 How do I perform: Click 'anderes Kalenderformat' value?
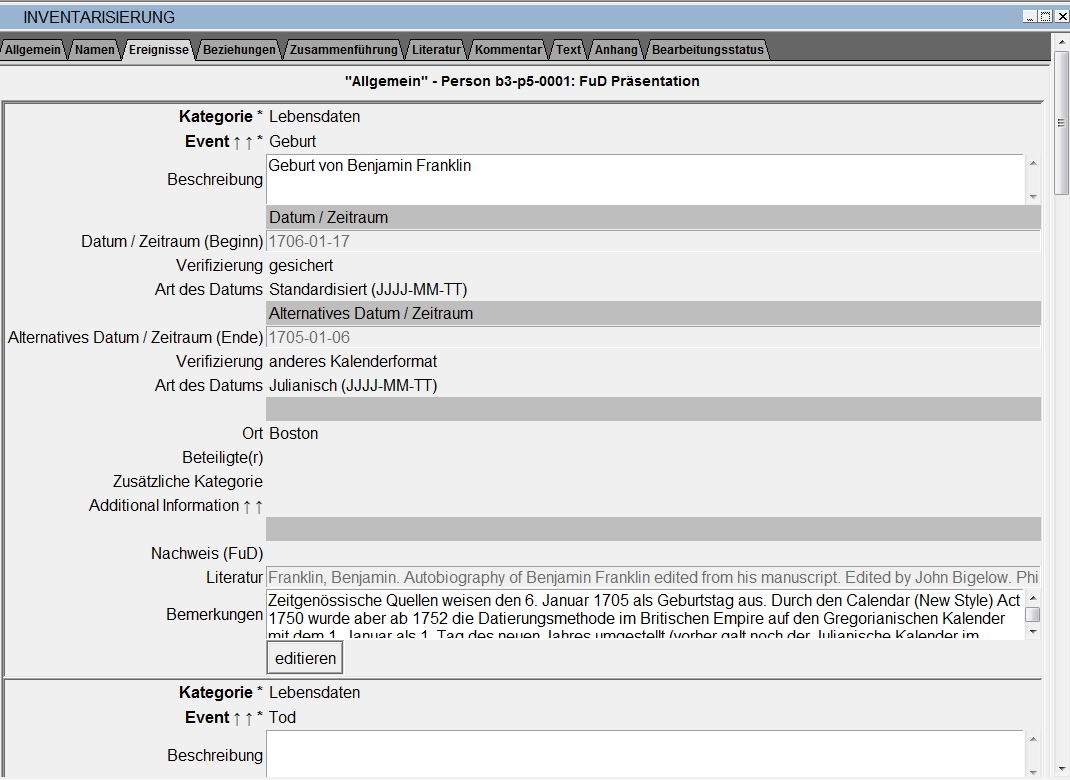[353, 362]
